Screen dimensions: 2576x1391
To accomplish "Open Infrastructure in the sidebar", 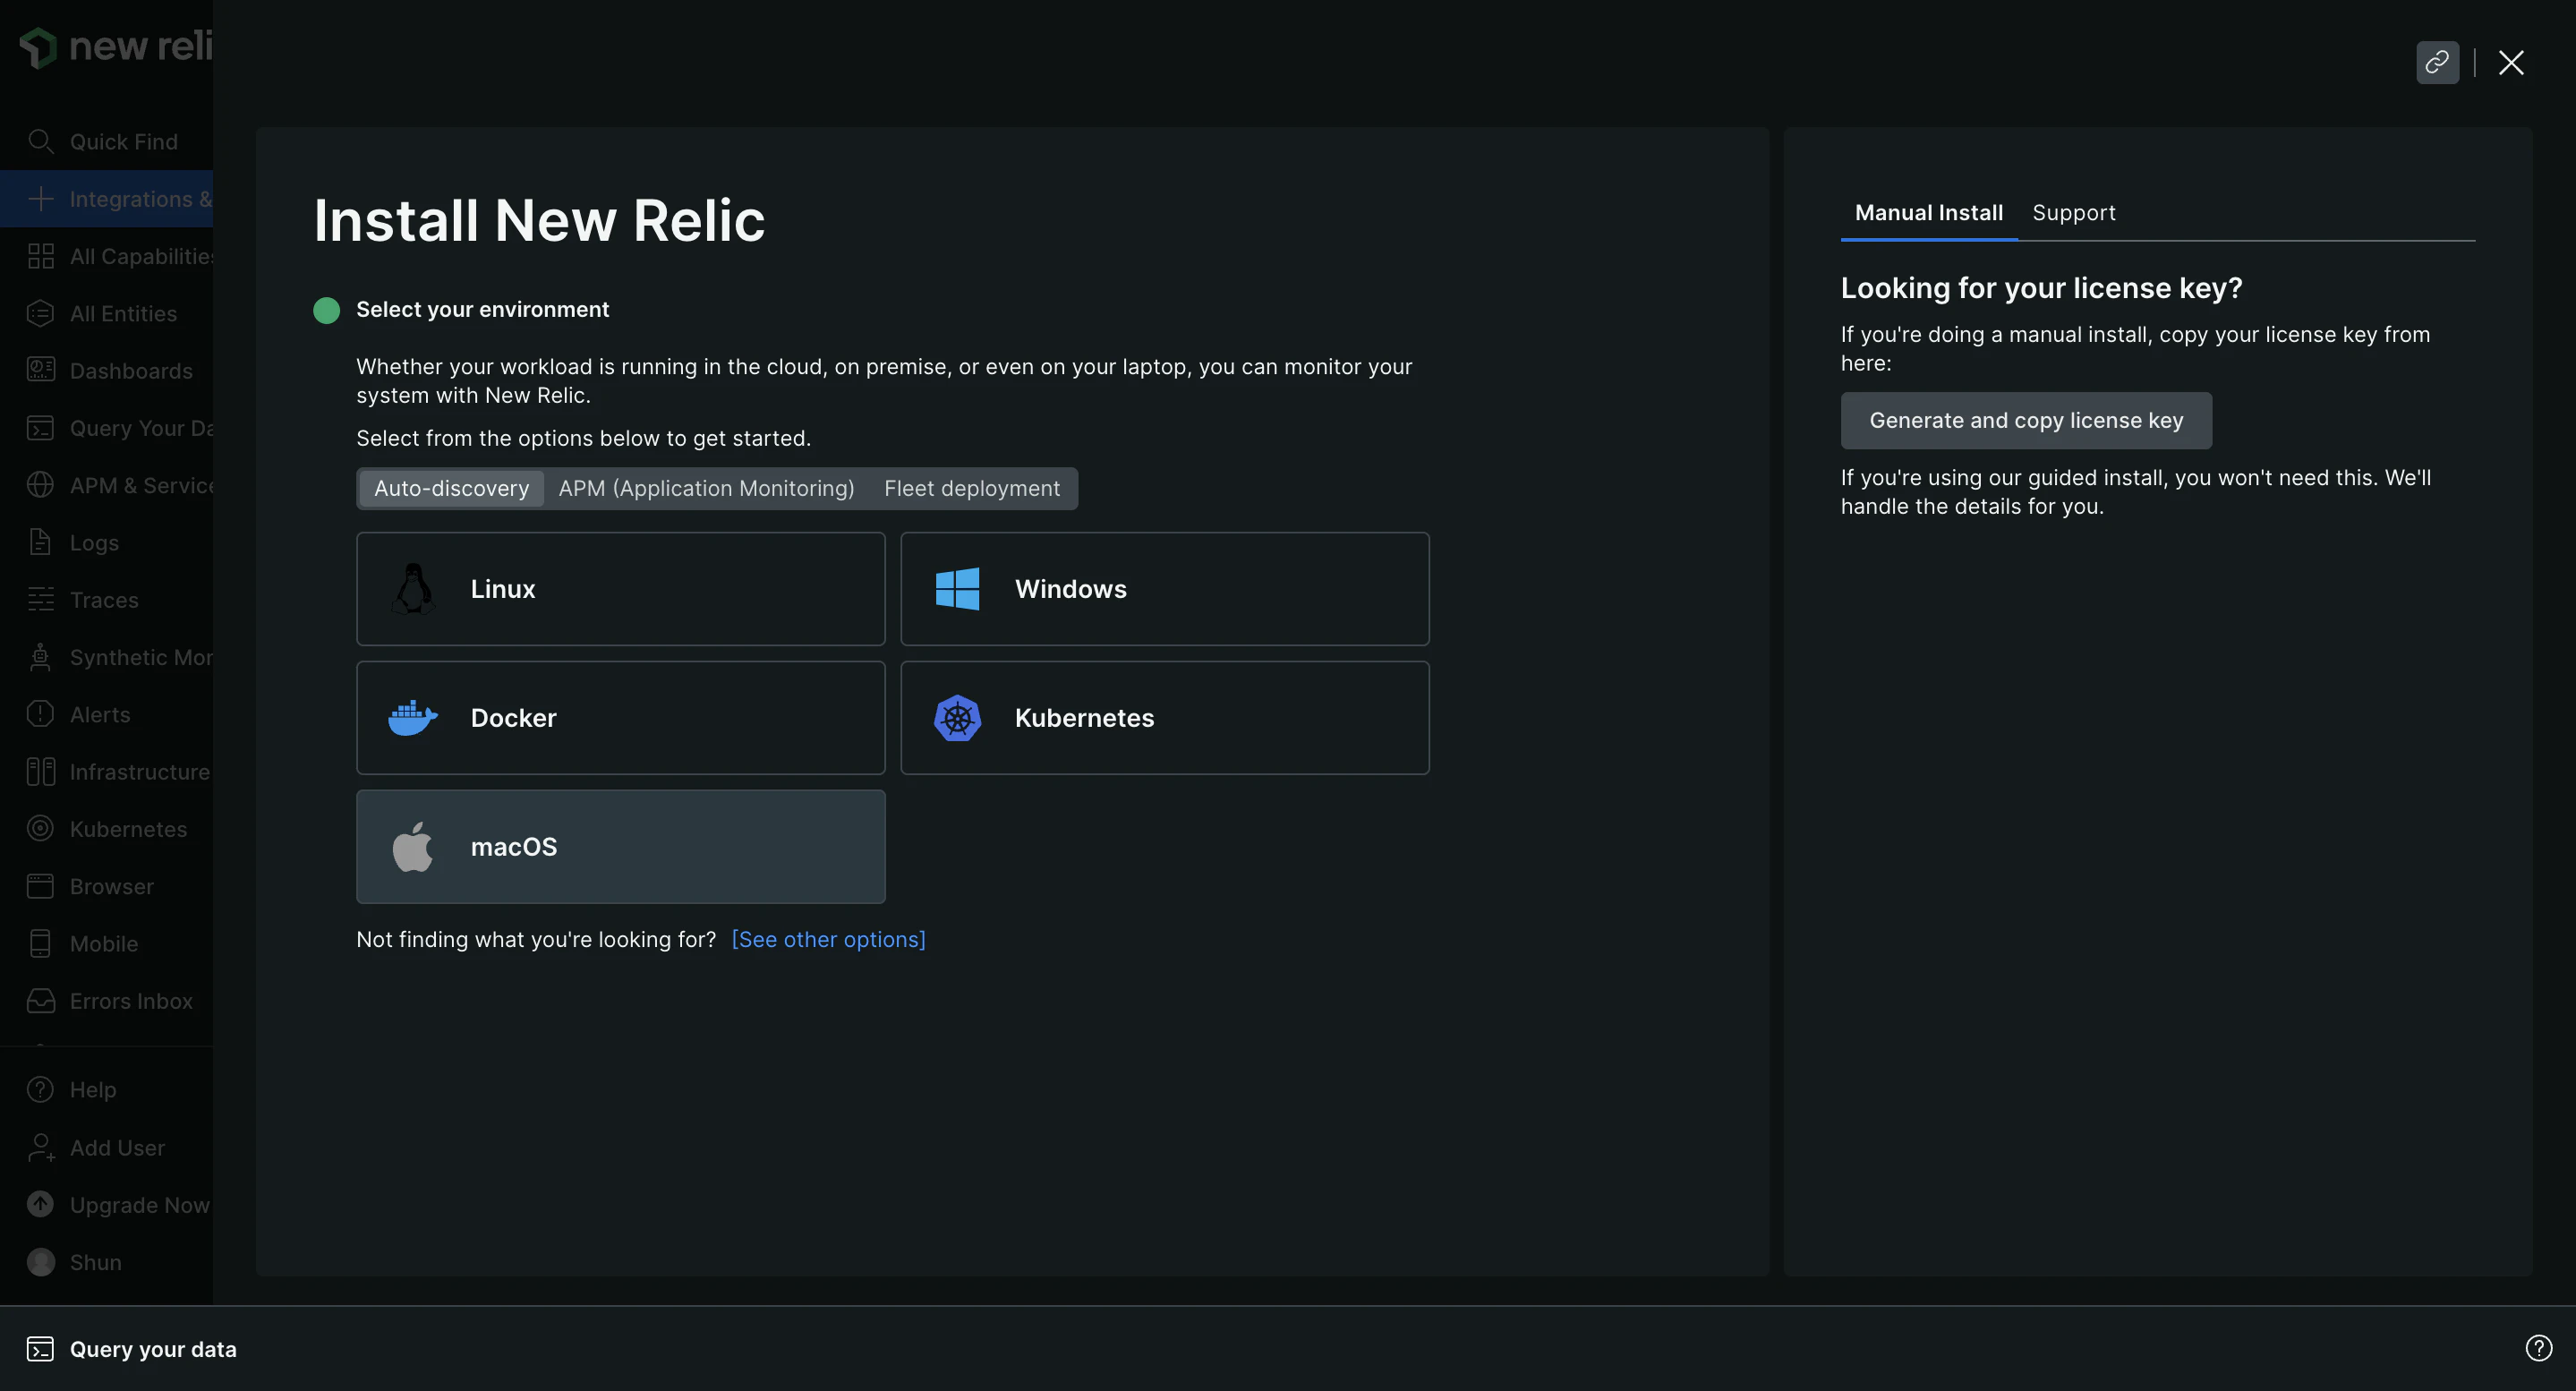I will click(106, 771).
